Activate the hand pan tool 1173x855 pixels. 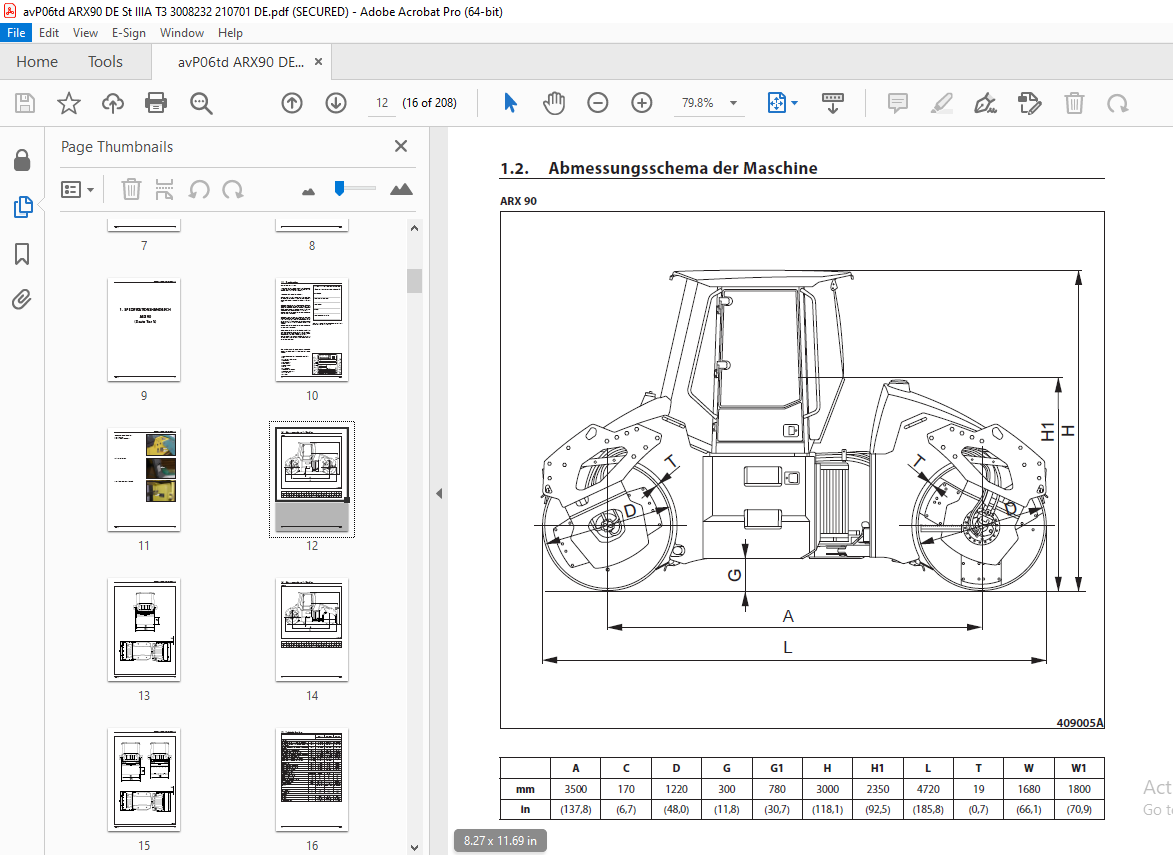point(554,102)
